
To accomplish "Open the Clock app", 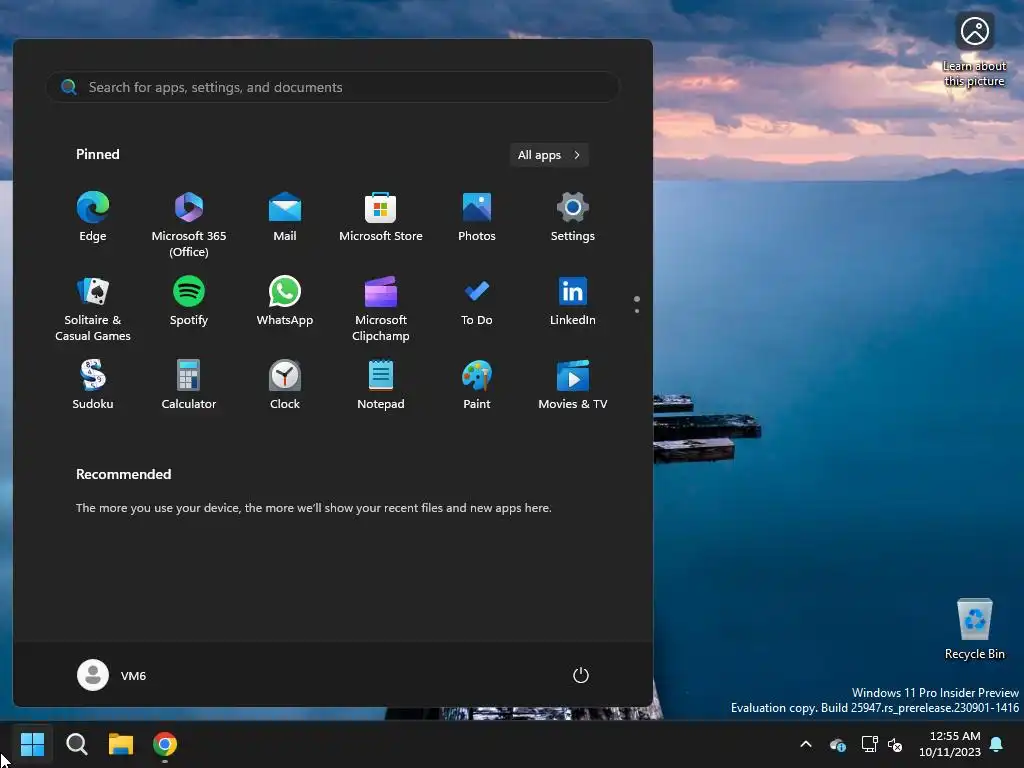I will click(x=285, y=385).
